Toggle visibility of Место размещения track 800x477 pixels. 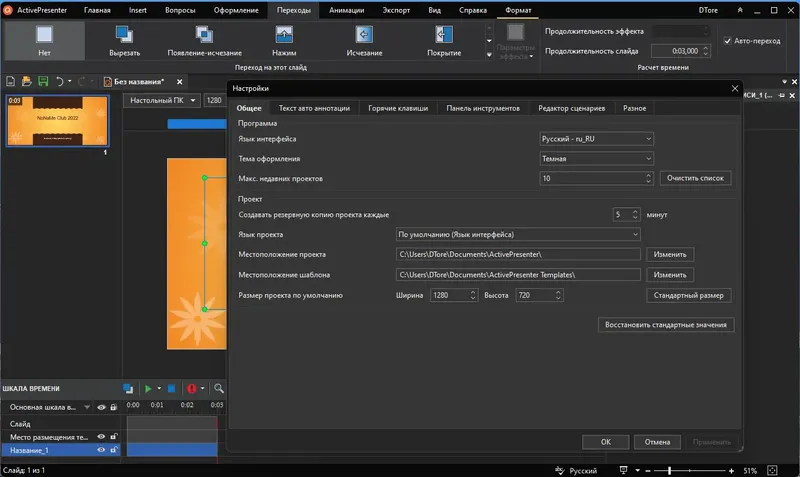click(x=101, y=437)
